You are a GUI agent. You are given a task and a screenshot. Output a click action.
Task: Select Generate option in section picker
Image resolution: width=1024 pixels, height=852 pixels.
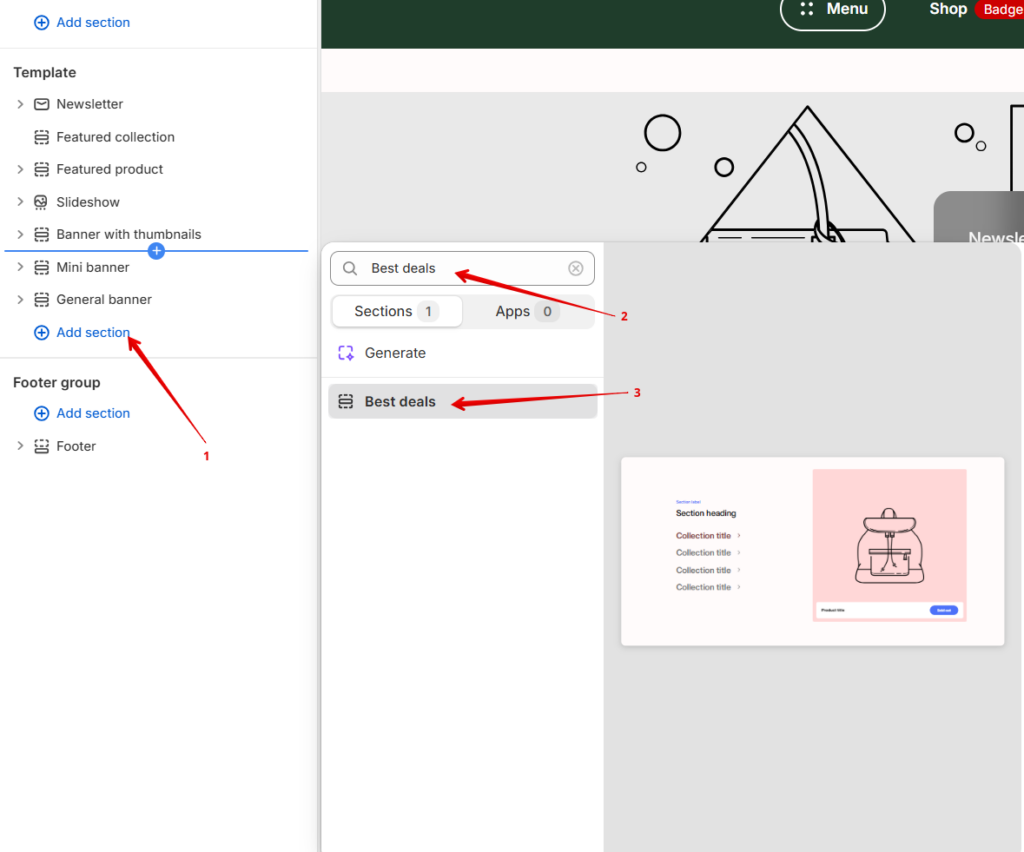[x=462, y=353]
